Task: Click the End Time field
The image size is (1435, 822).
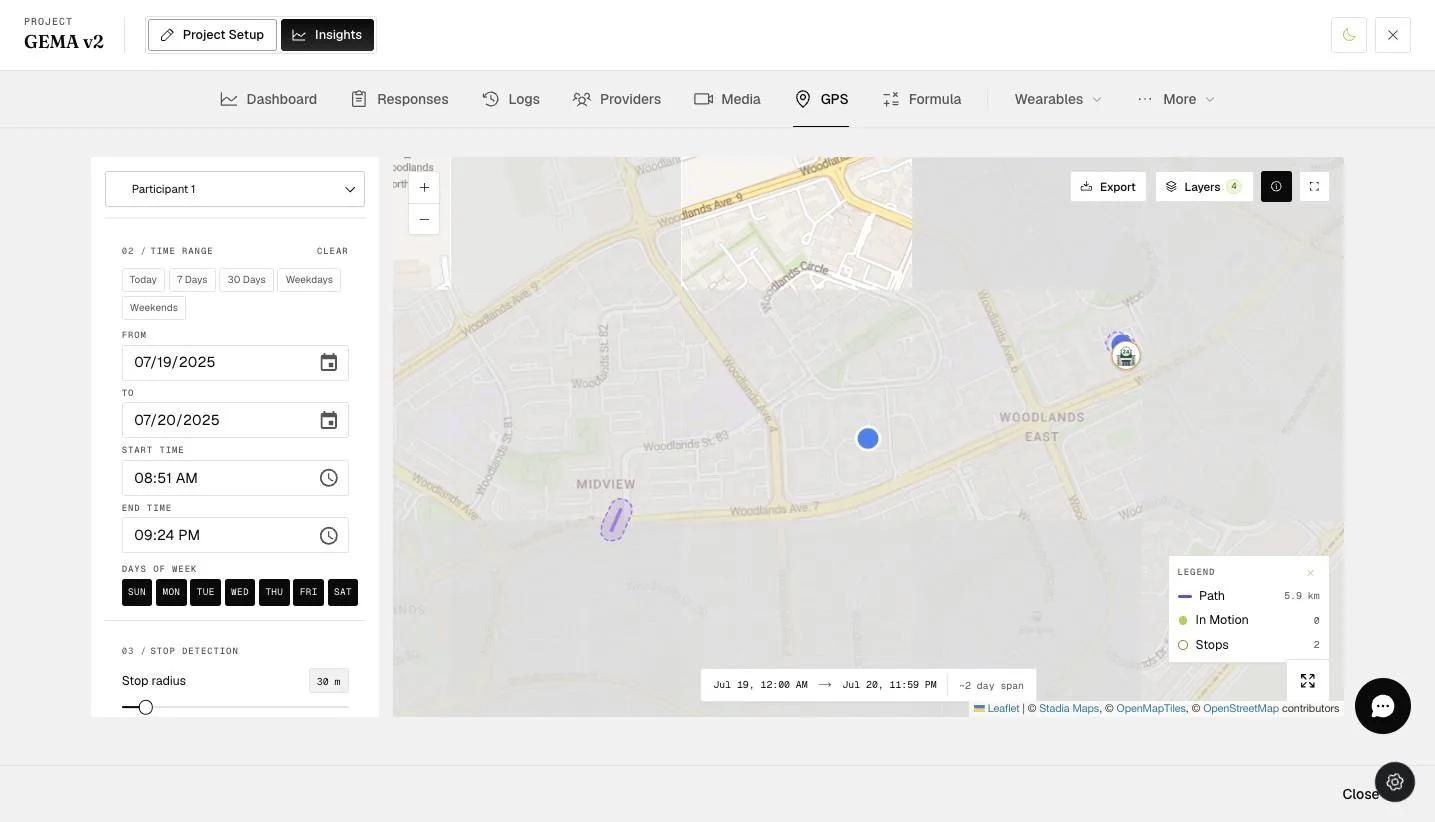Action: pos(235,536)
